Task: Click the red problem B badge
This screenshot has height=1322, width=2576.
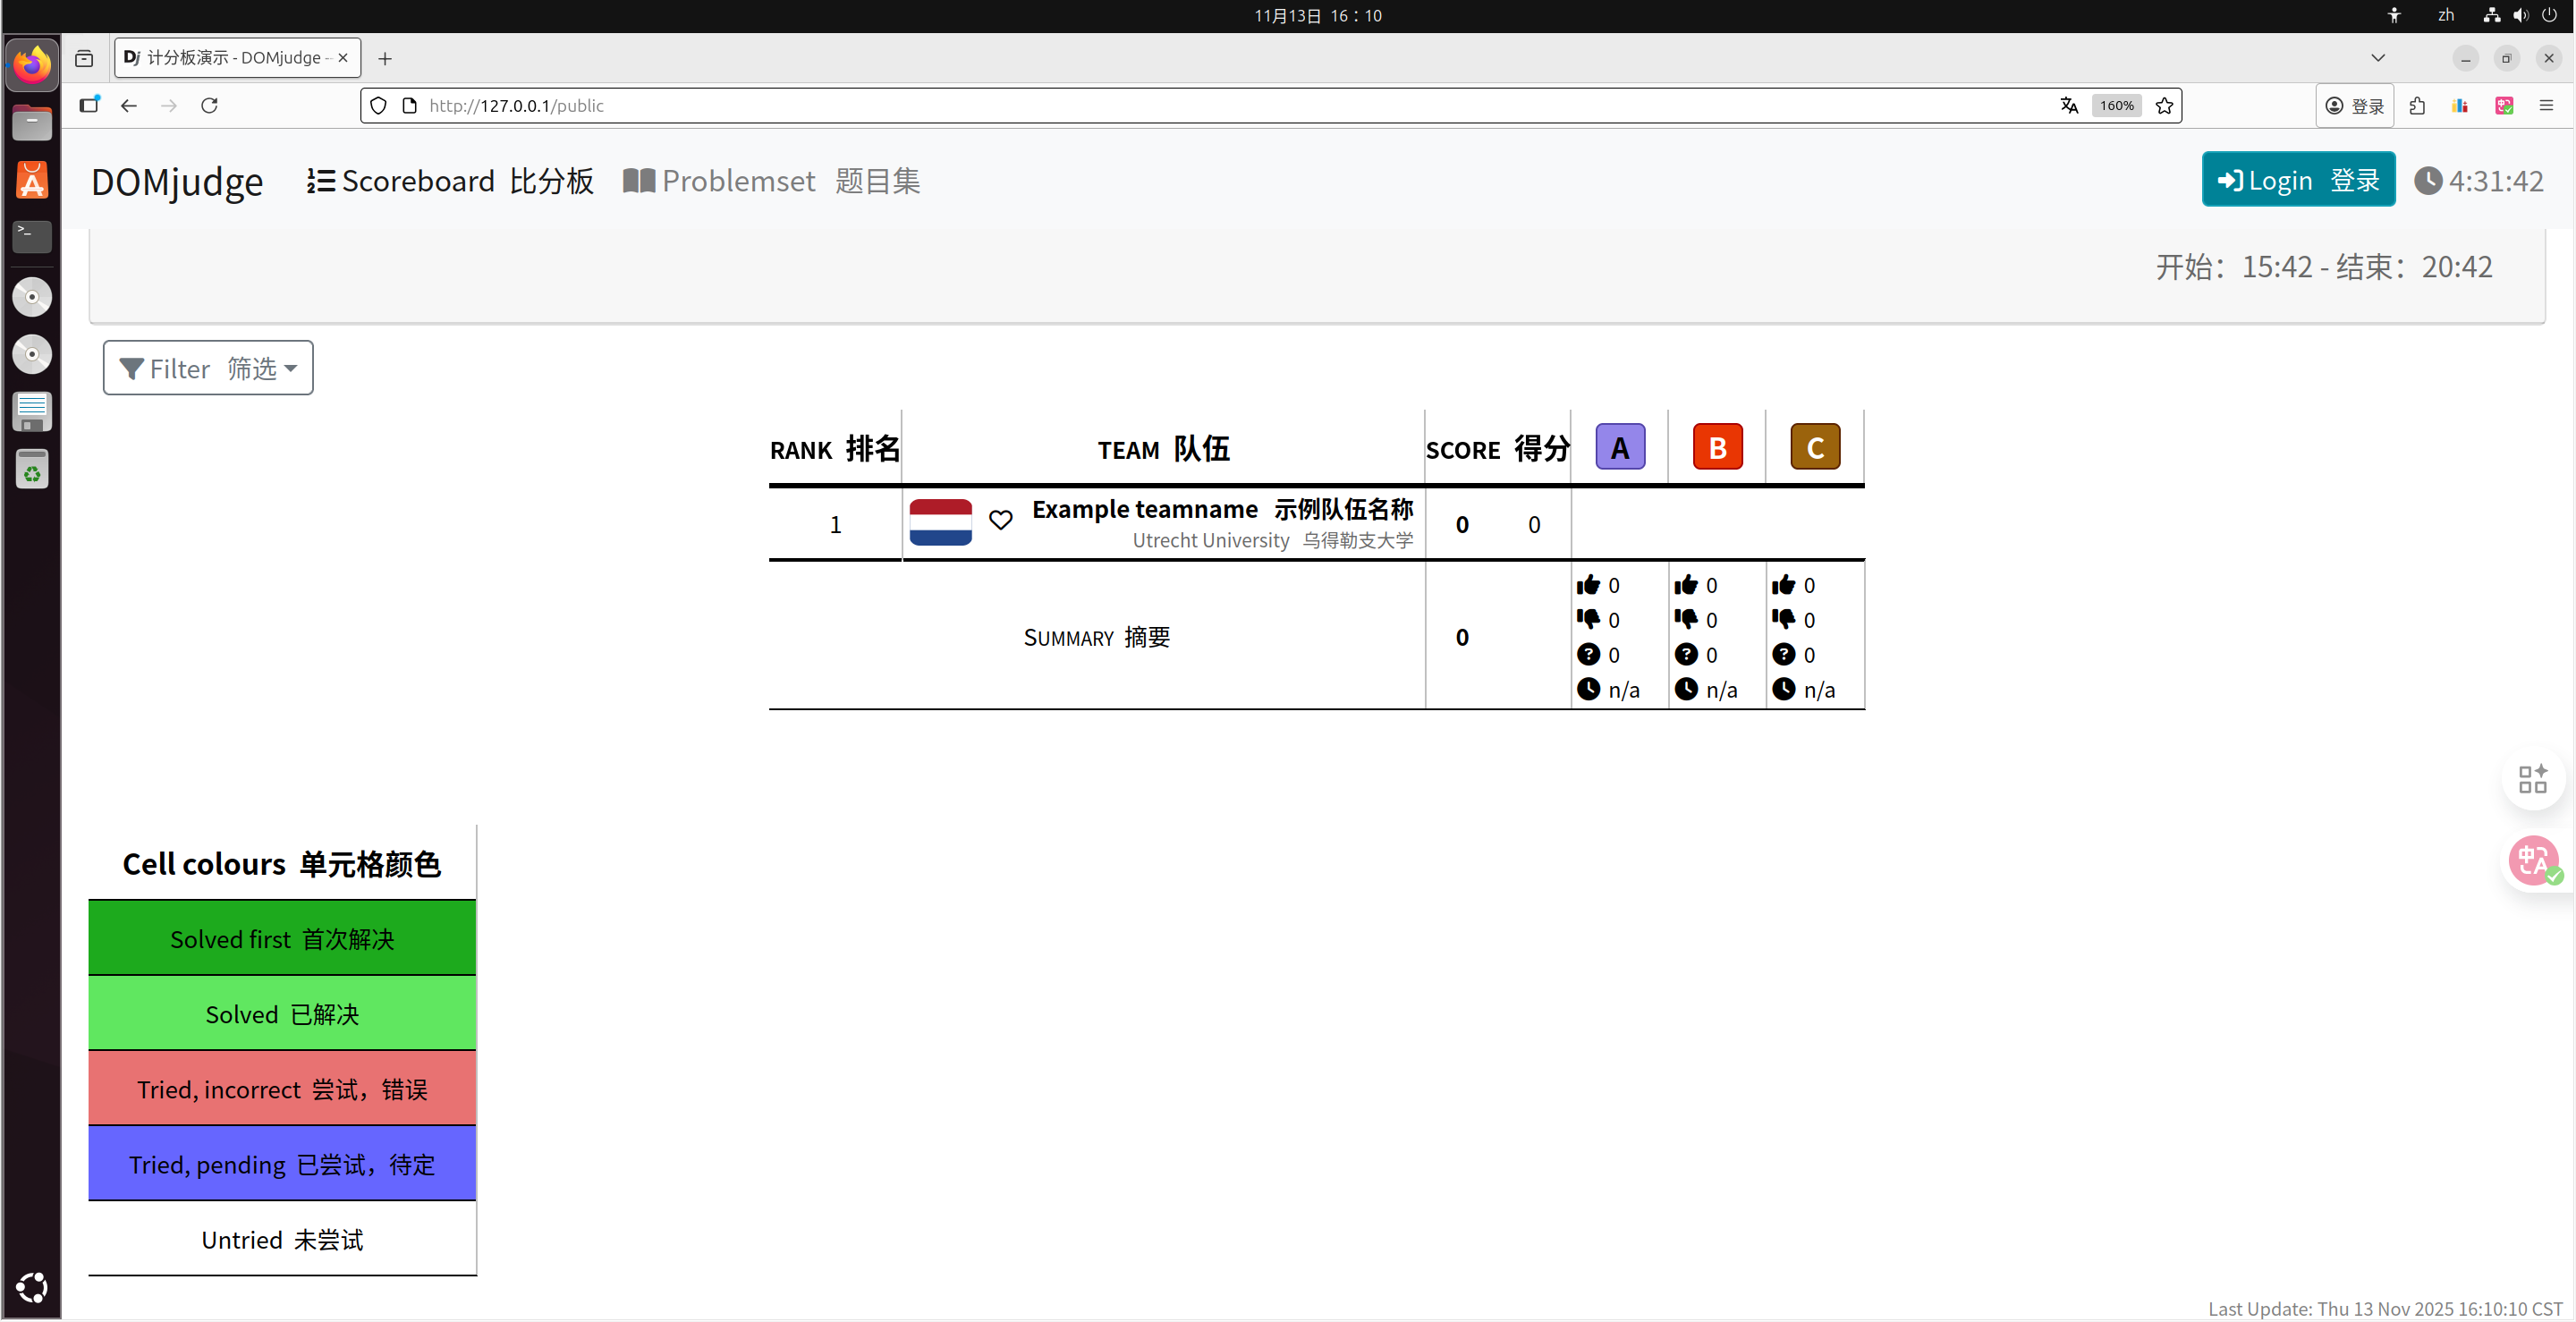Action: [1717, 447]
